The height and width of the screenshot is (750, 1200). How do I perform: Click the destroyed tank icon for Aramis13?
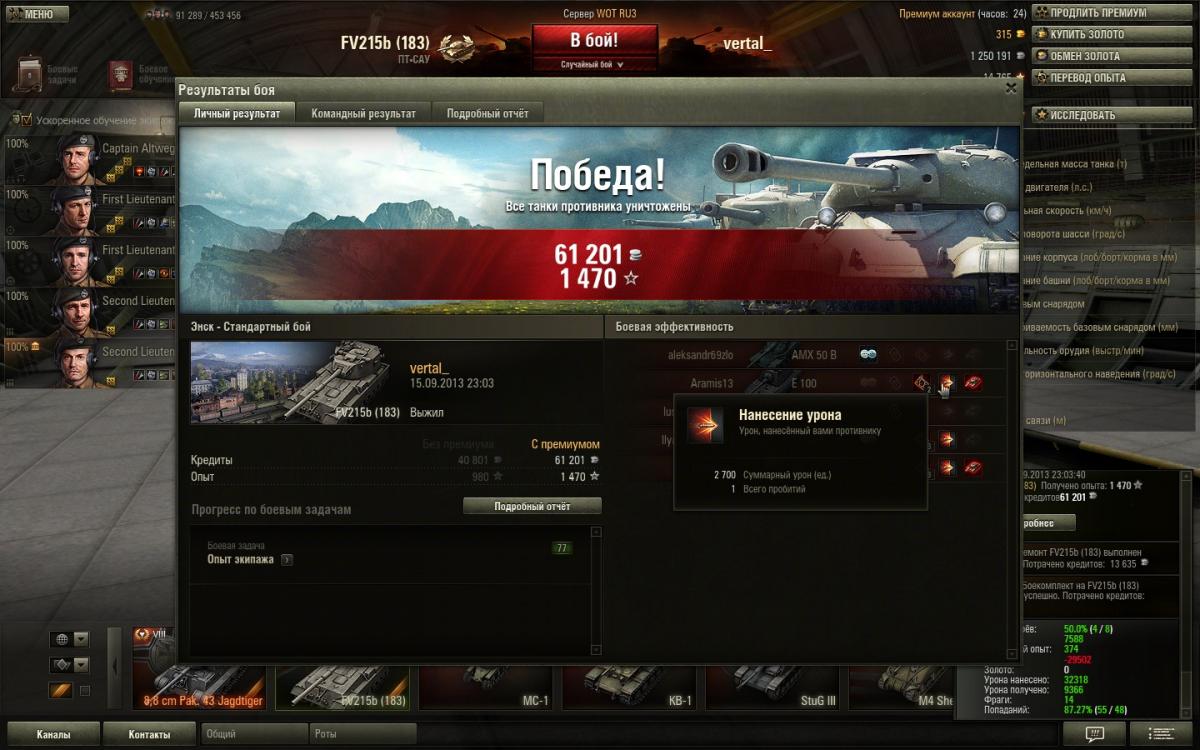point(972,383)
